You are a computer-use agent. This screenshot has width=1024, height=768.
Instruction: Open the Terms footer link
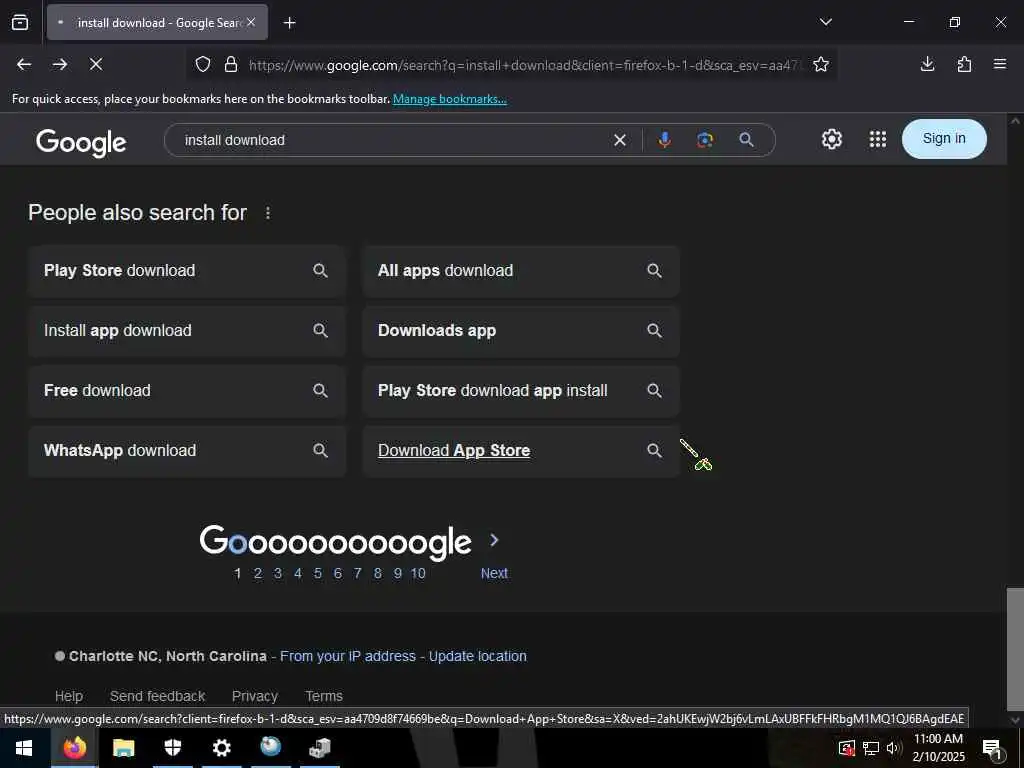[324, 696]
